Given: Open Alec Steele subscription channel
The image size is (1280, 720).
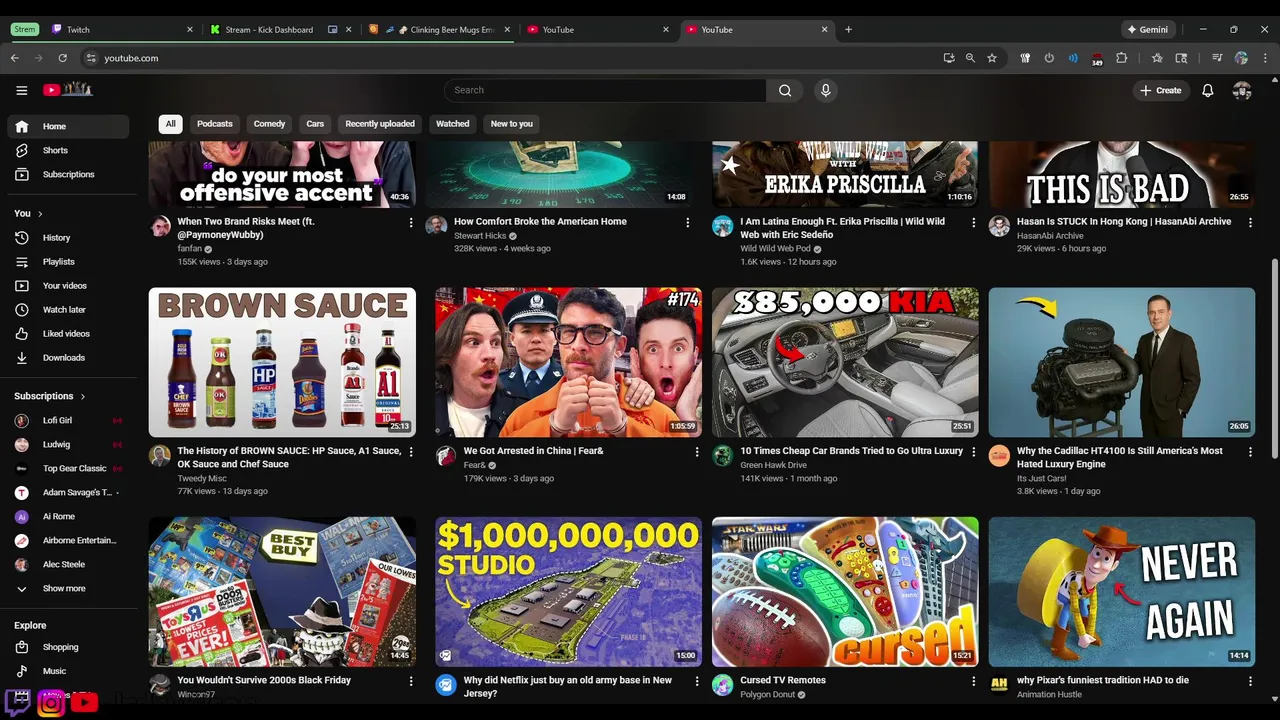Looking at the screenshot, I should (69, 565).
